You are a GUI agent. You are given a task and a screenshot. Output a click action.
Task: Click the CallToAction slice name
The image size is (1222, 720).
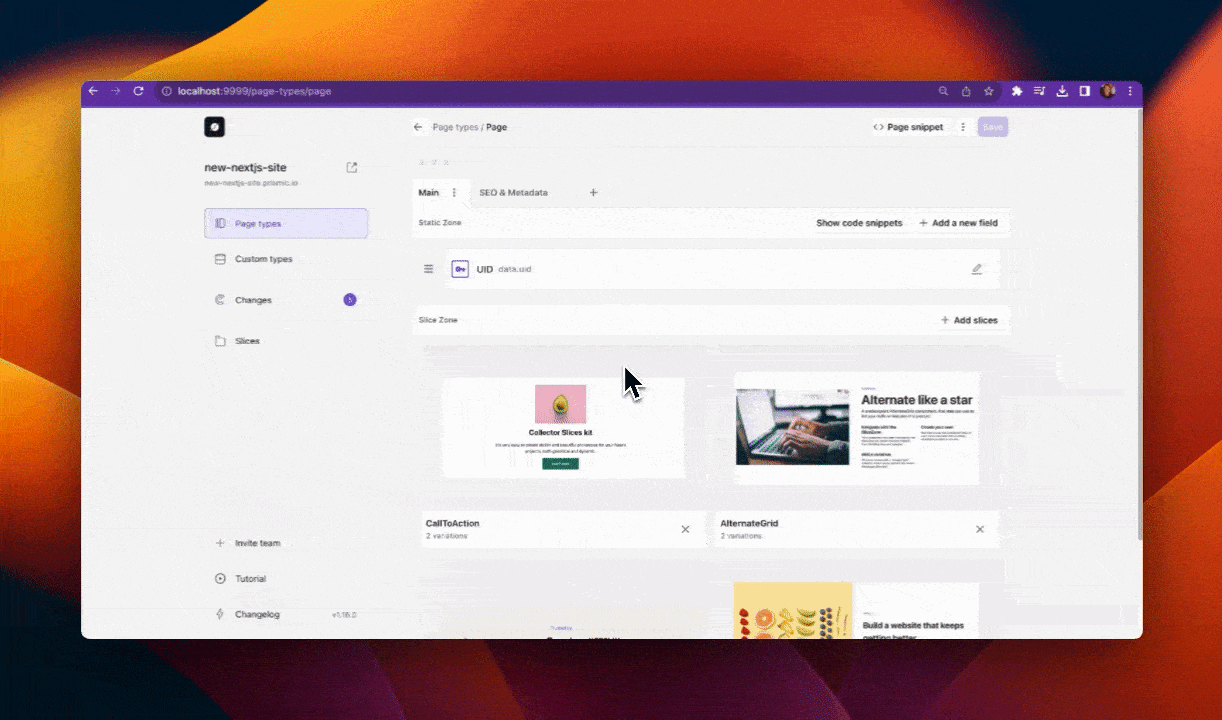(452, 523)
